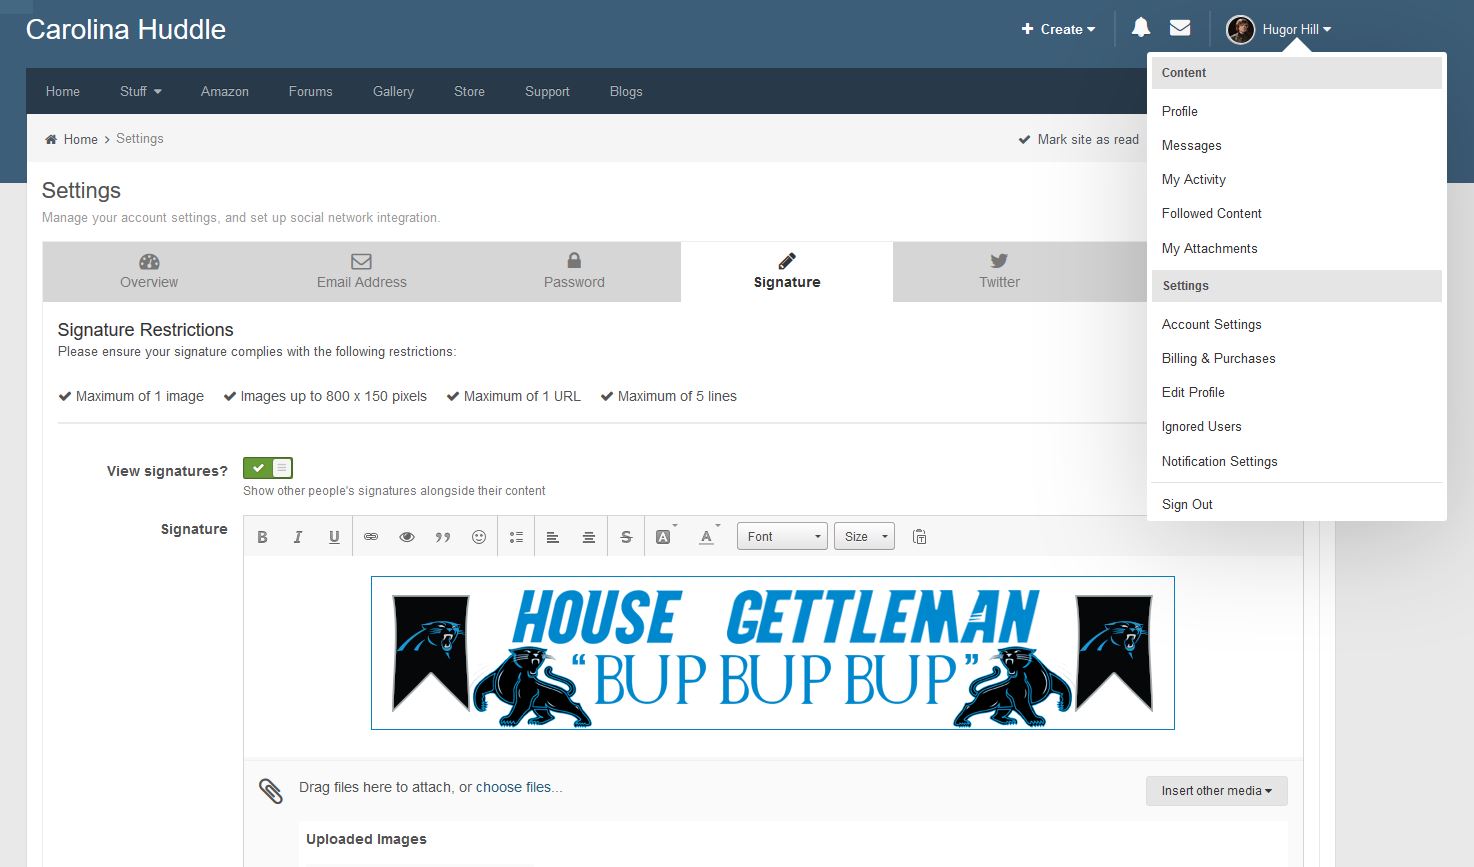Insert a quote block
Screen dimensions: 1474x867
pos(443,537)
